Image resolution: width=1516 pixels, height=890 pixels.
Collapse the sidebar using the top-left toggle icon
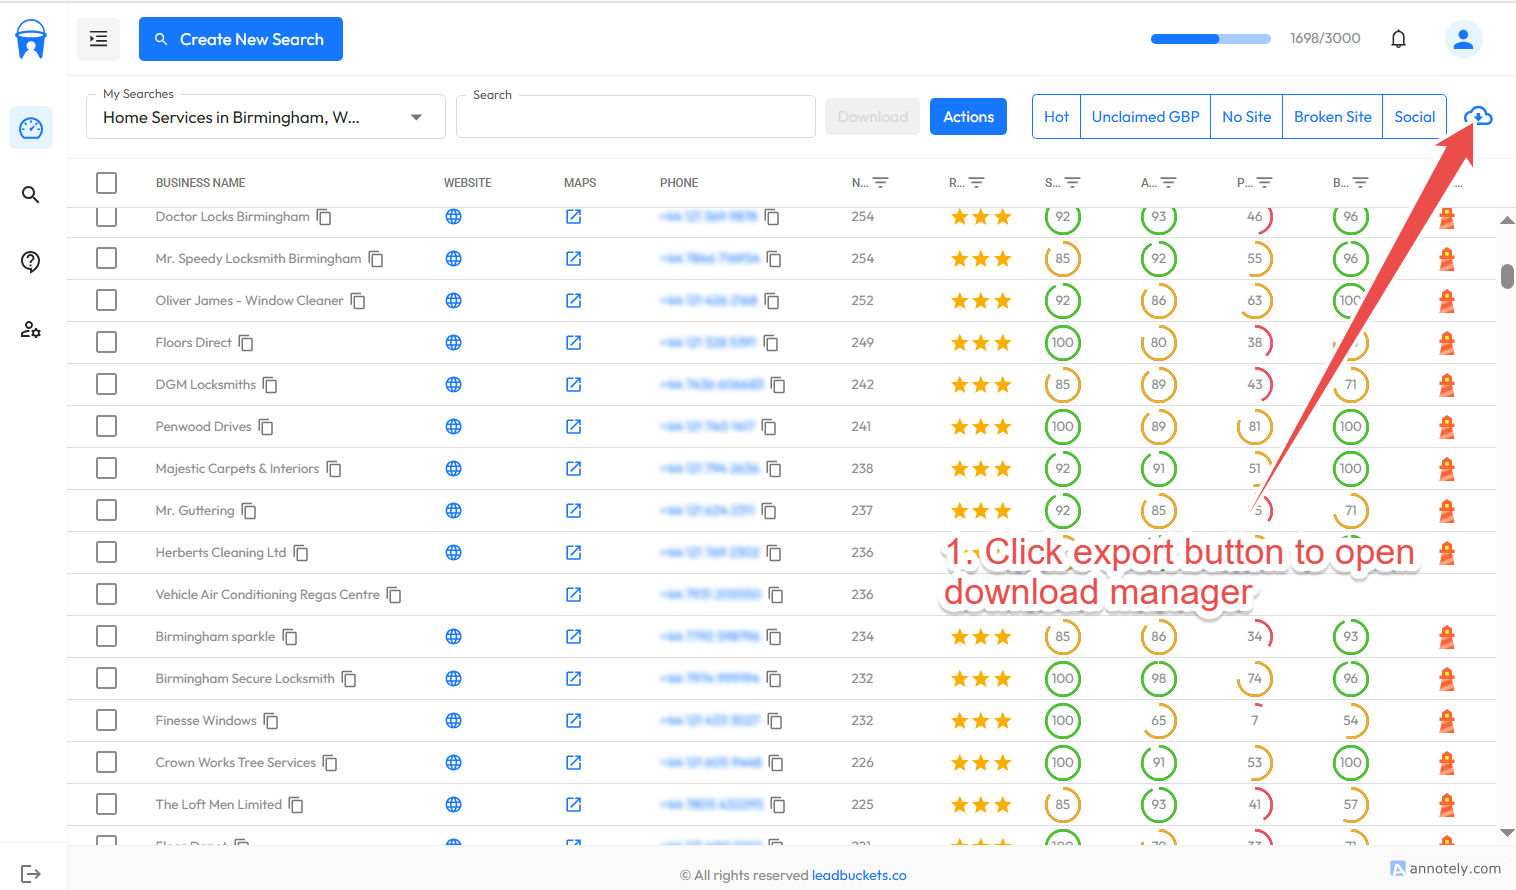[98, 38]
